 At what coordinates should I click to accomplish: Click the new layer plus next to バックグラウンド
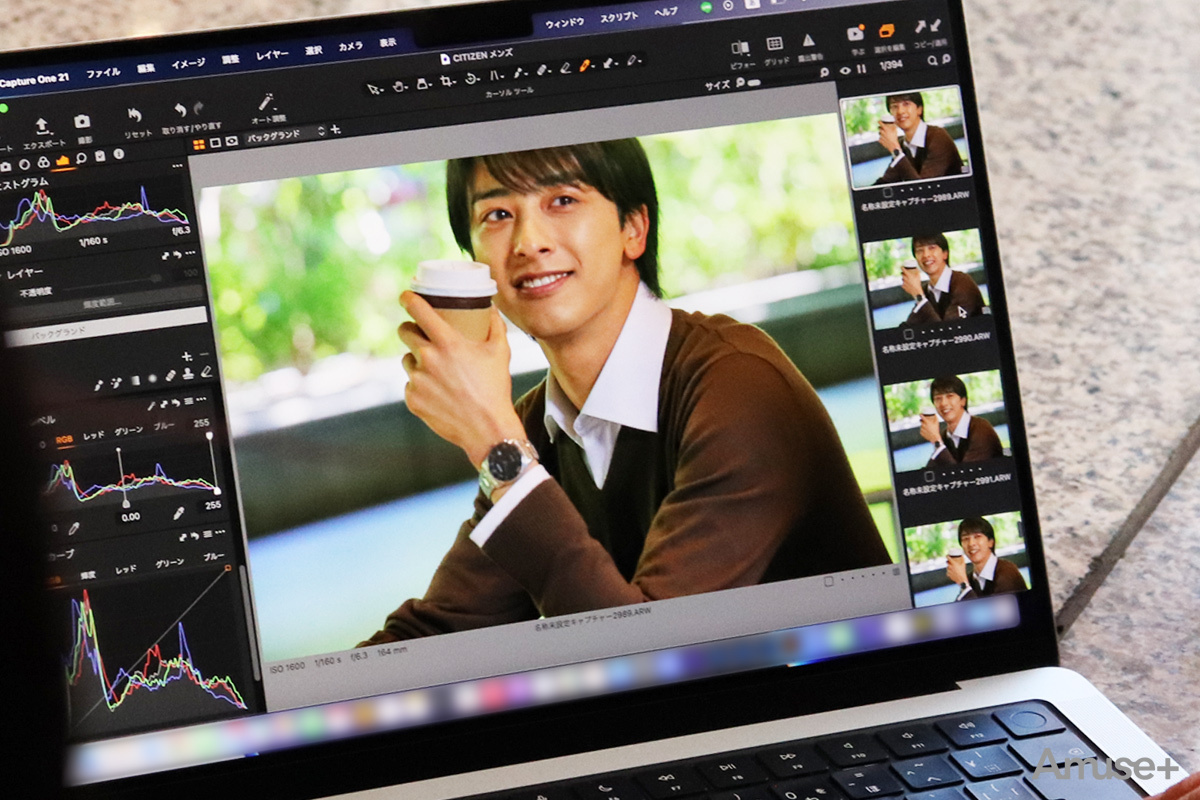click(336, 129)
